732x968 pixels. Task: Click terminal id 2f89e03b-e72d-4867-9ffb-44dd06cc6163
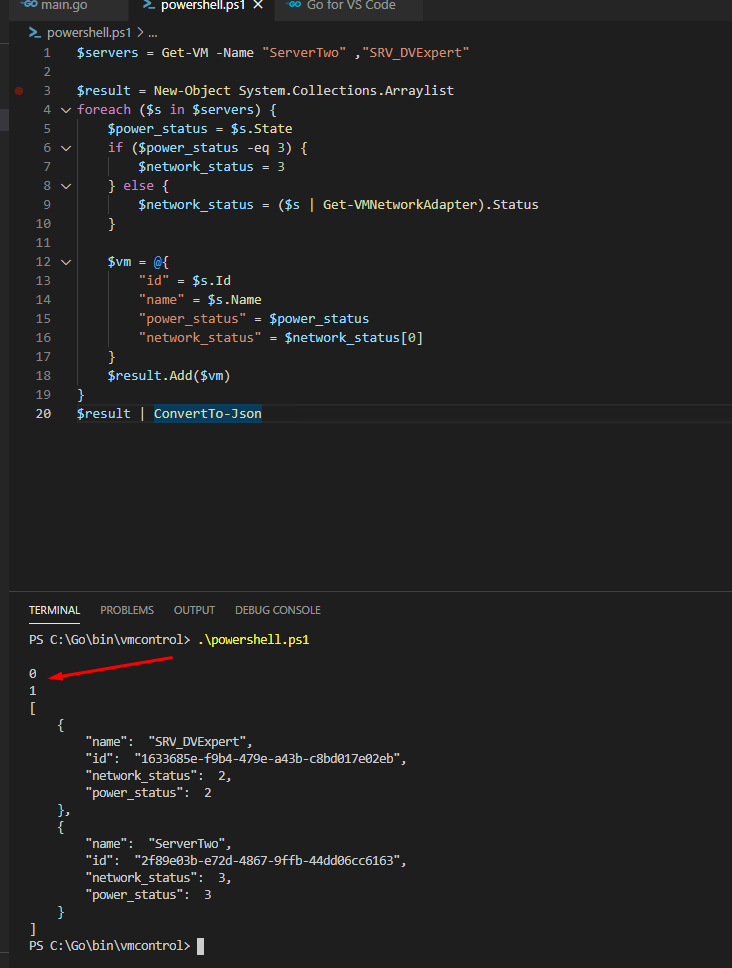click(x=267, y=861)
